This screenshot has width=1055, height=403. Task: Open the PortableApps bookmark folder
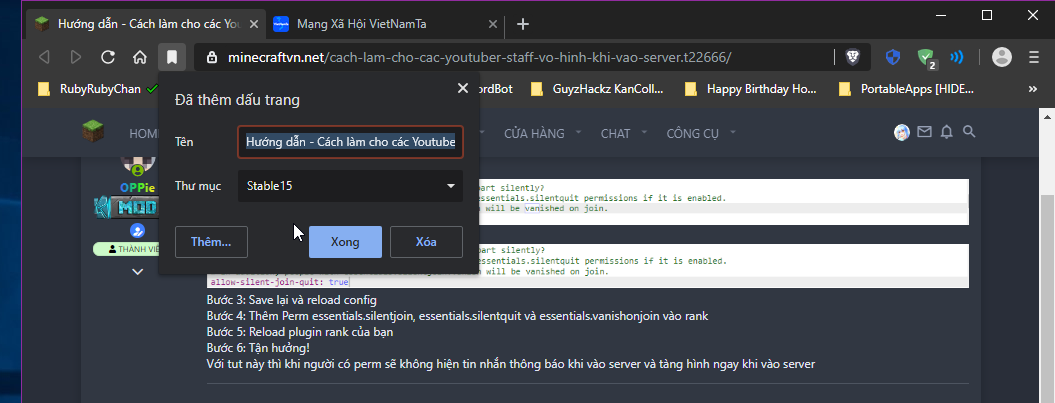coord(906,88)
